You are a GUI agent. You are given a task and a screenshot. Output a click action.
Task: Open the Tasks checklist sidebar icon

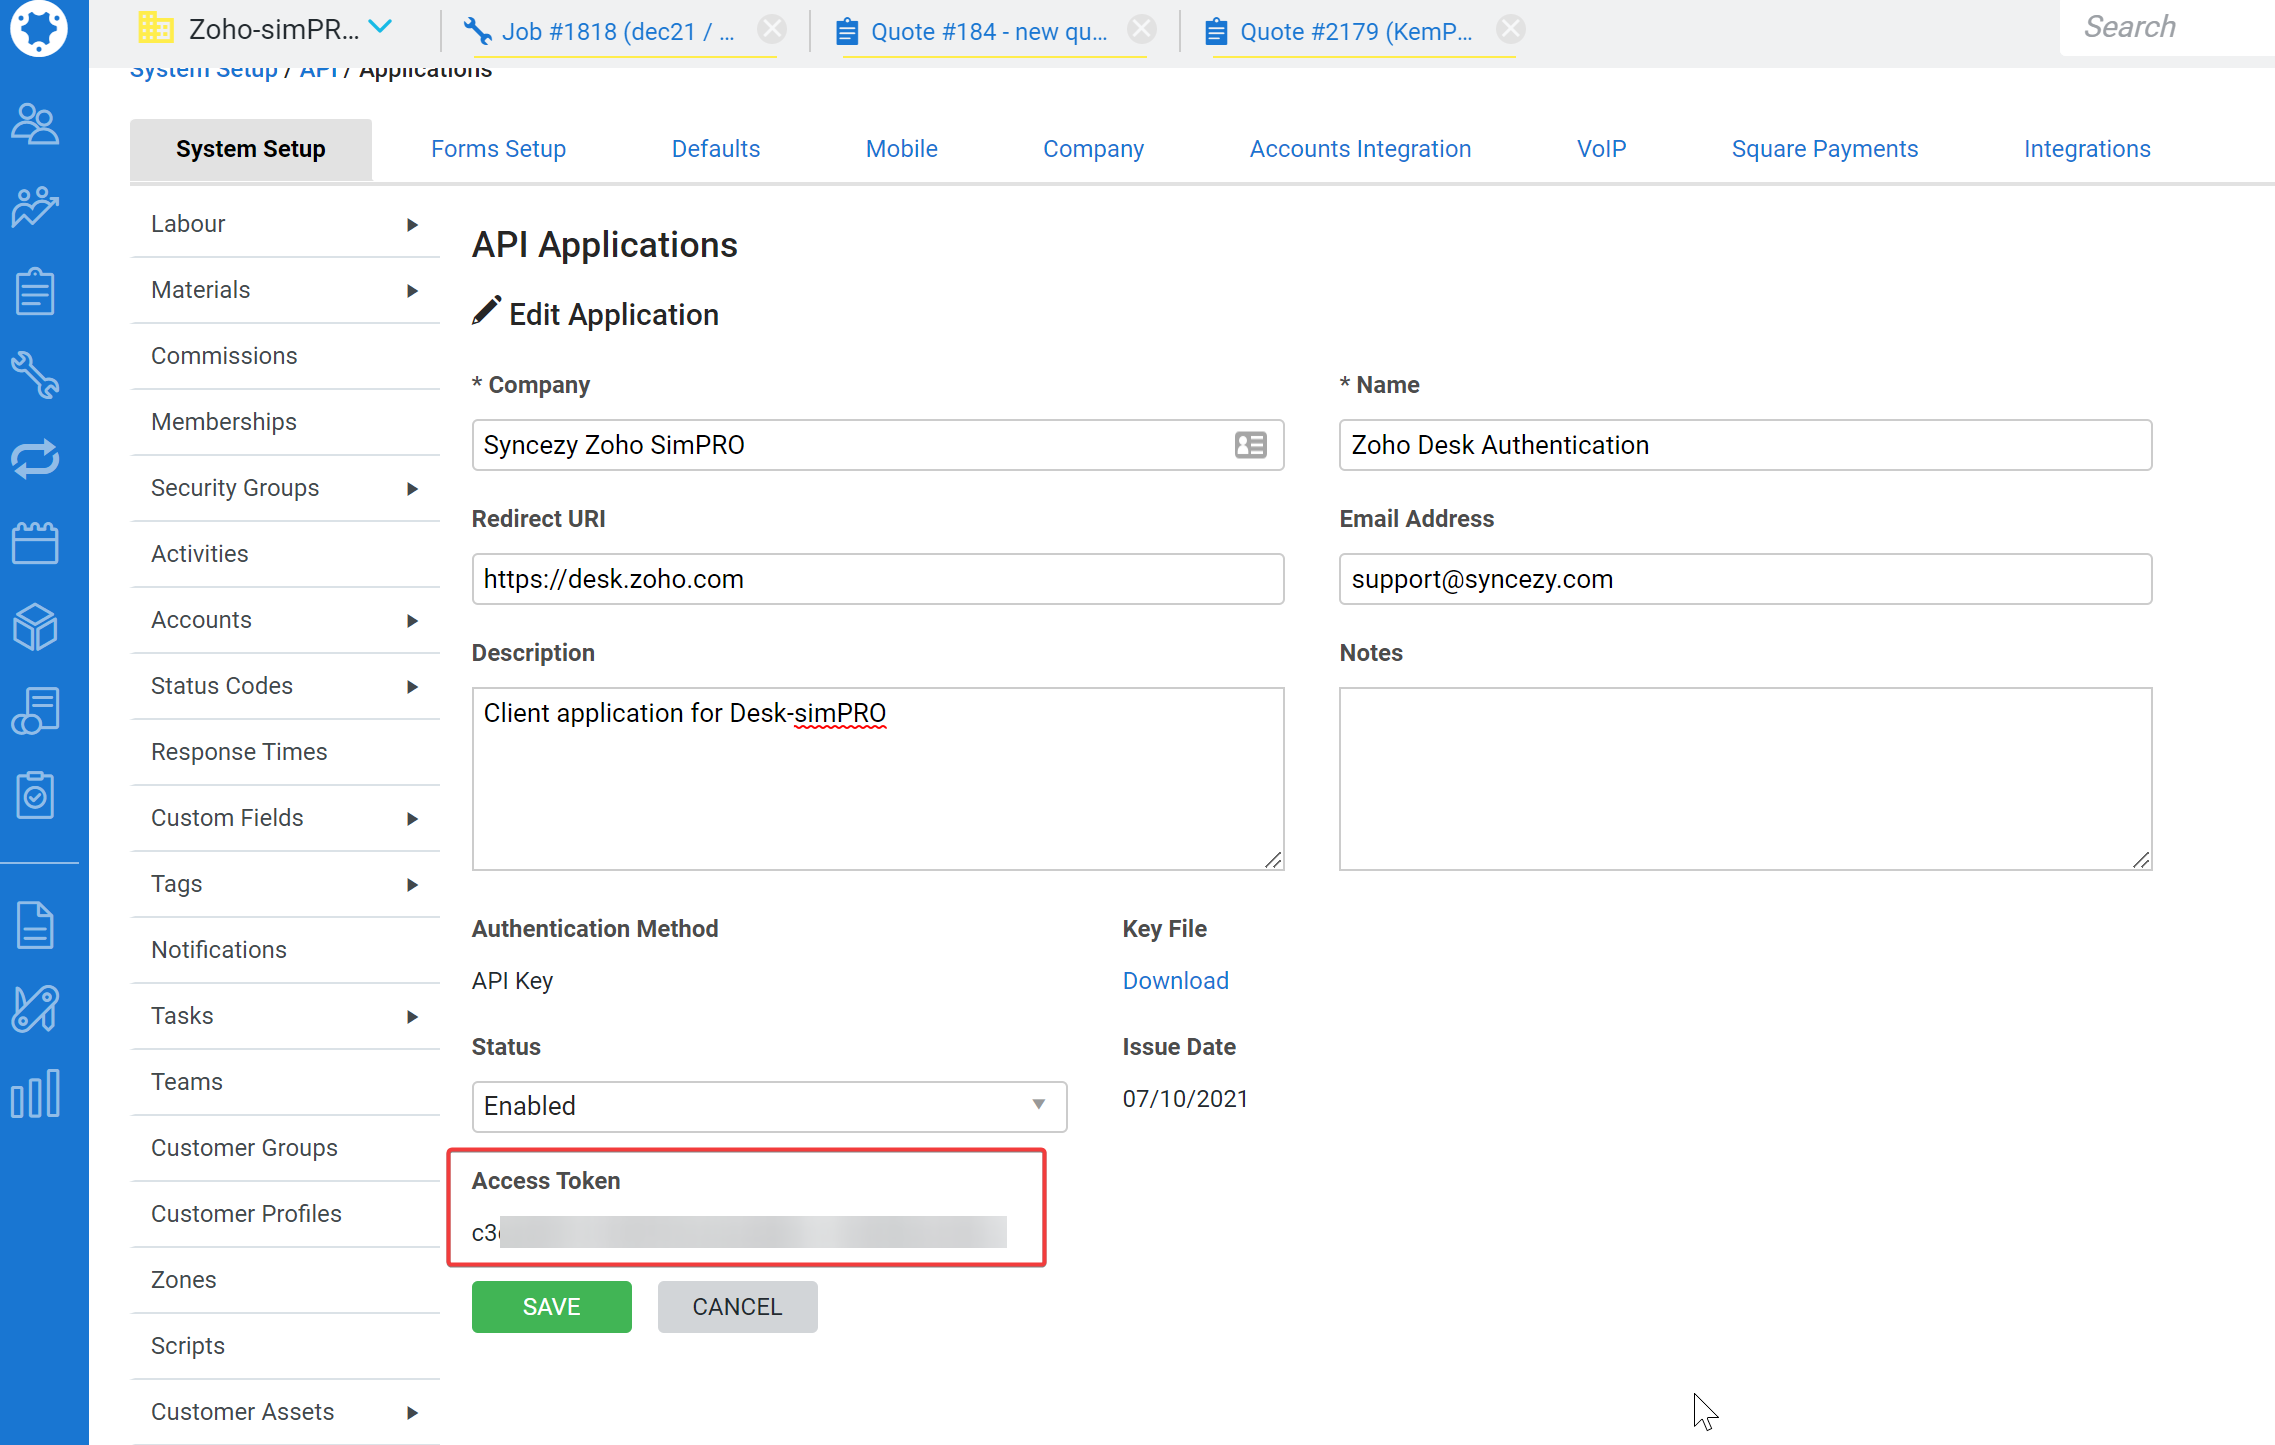click(x=36, y=795)
